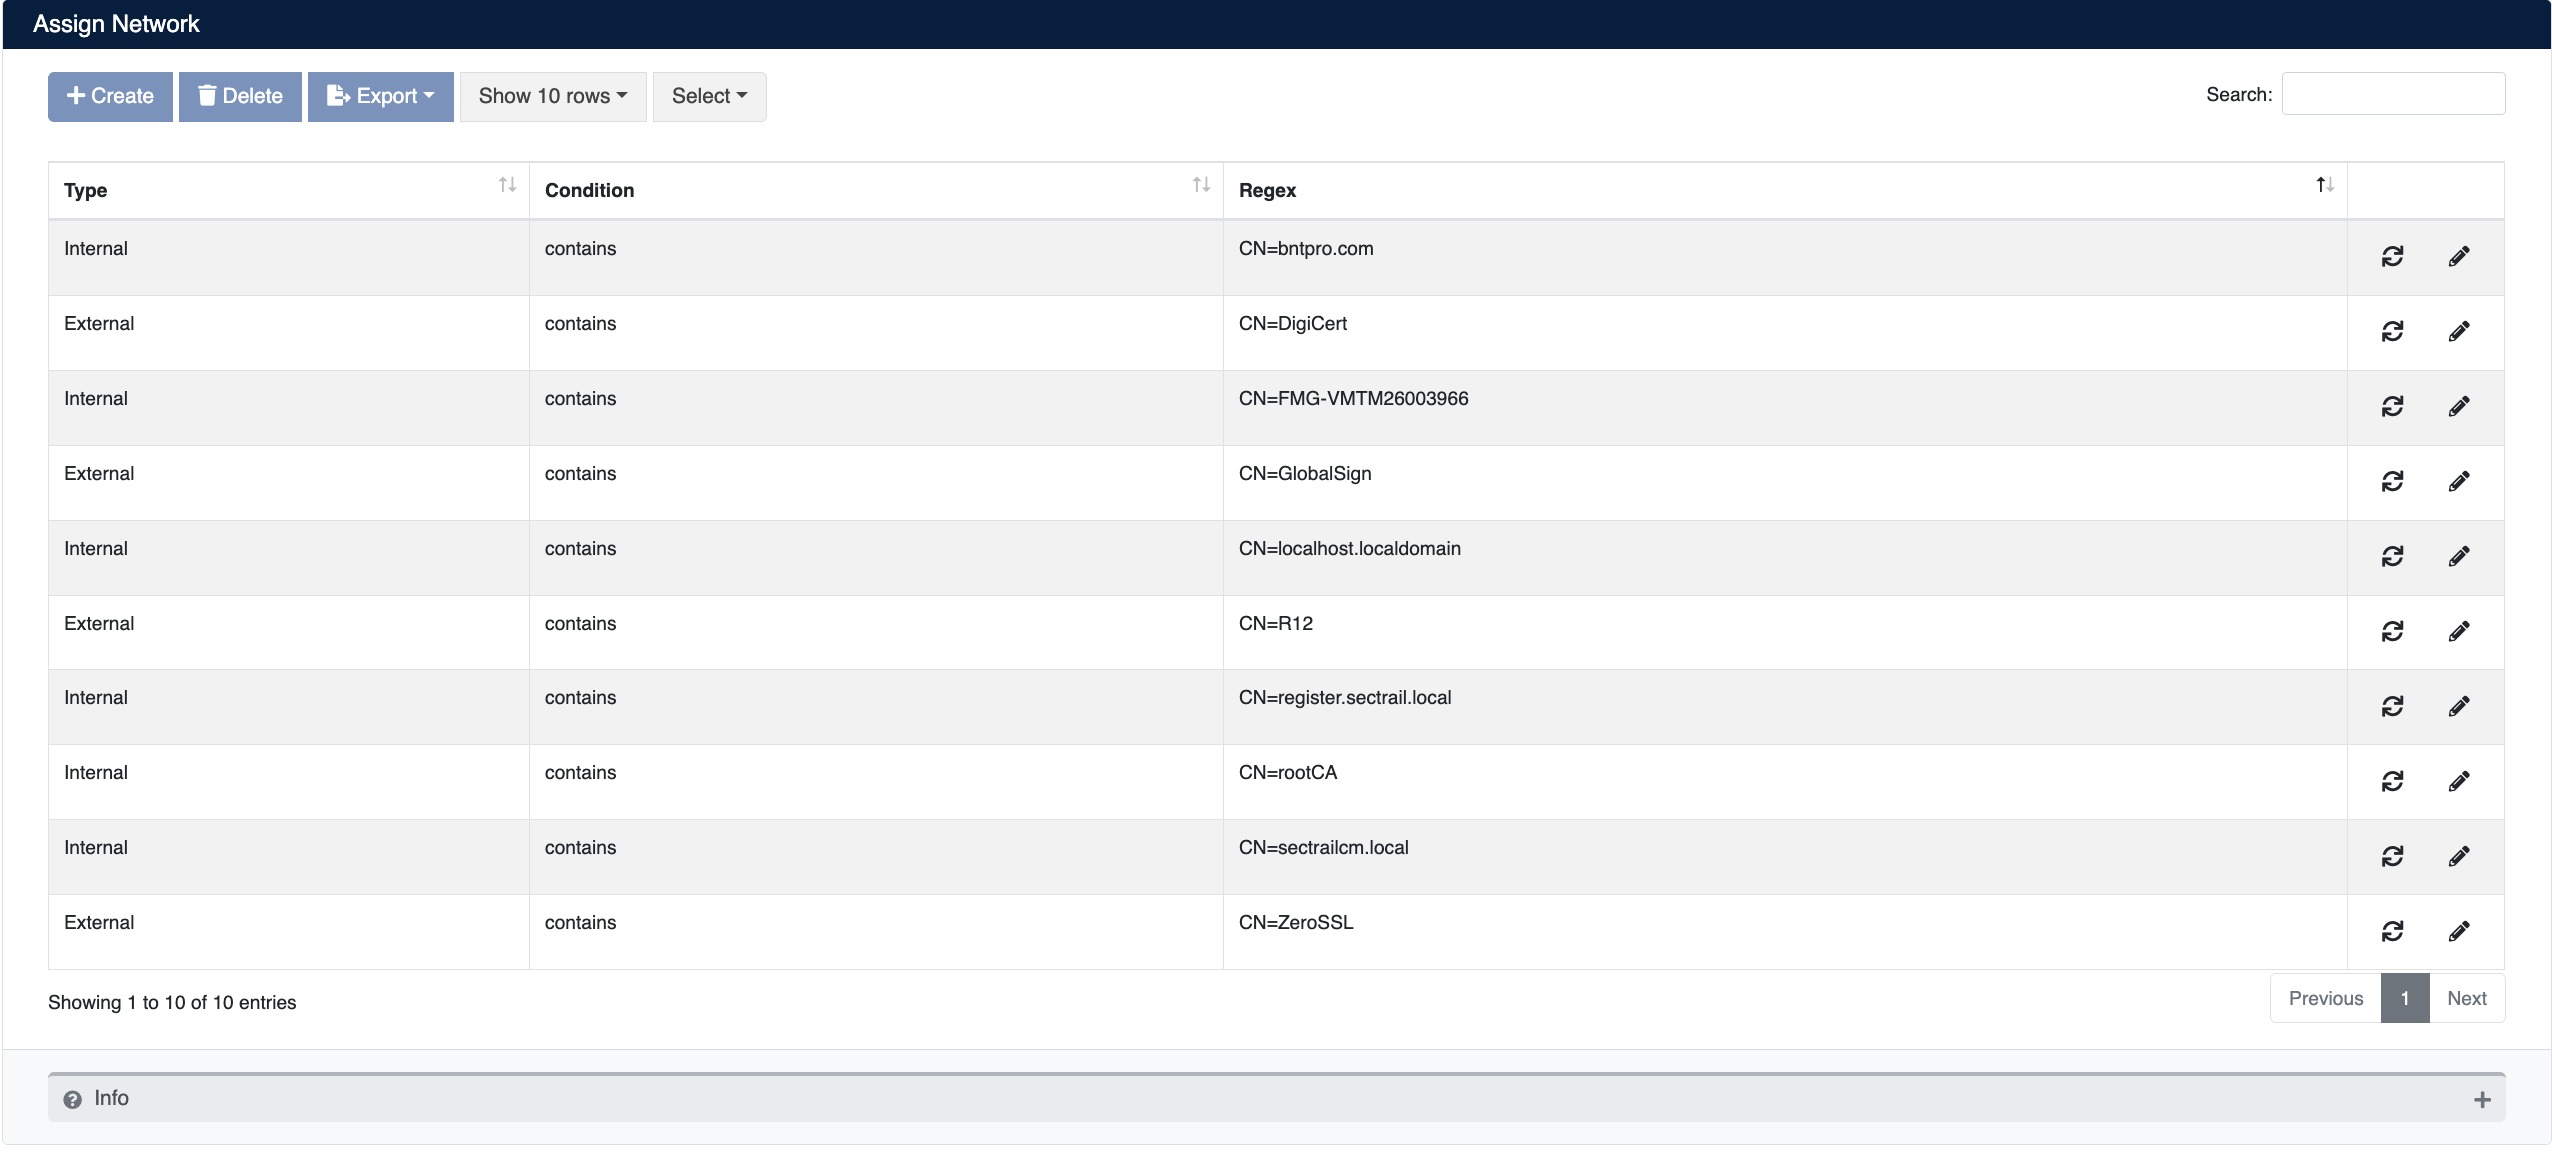Refresh the CN=register.sectrail.local rule
2552x1152 pixels.
coord(2392,707)
